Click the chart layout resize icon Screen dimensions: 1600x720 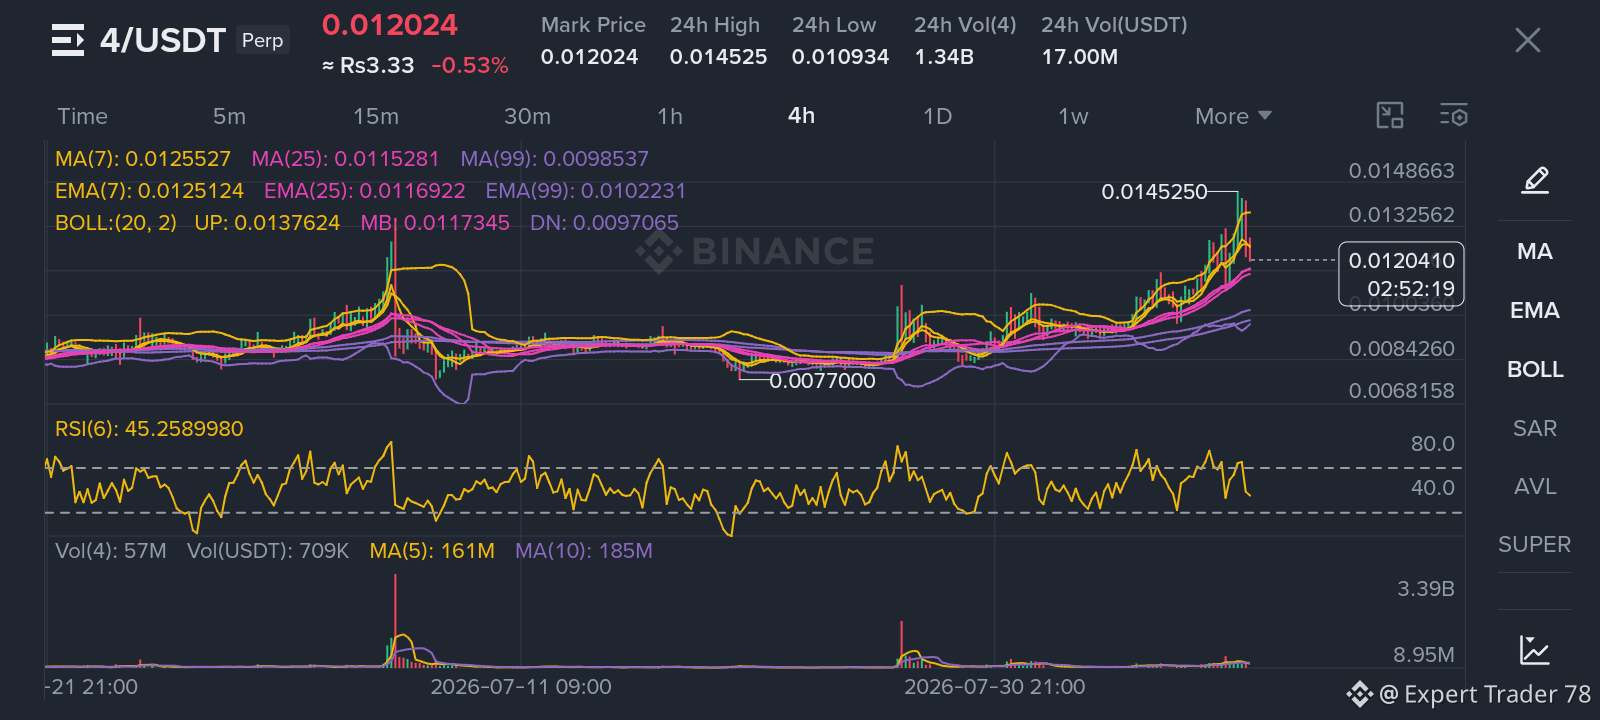click(x=1390, y=116)
